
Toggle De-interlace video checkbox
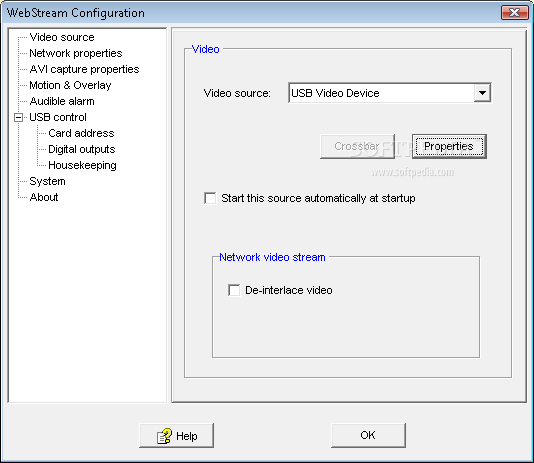(x=234, y=290)
